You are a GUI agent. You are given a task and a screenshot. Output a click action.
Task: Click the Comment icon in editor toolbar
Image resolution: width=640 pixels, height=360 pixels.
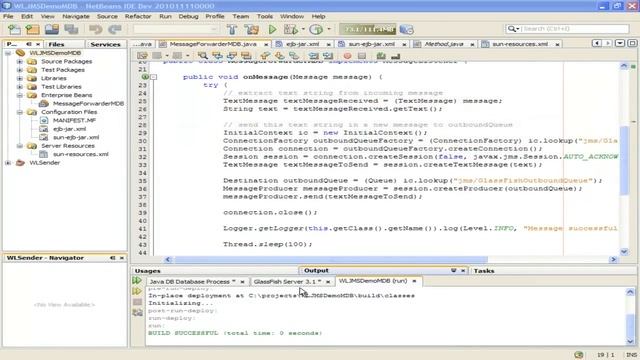381,56
